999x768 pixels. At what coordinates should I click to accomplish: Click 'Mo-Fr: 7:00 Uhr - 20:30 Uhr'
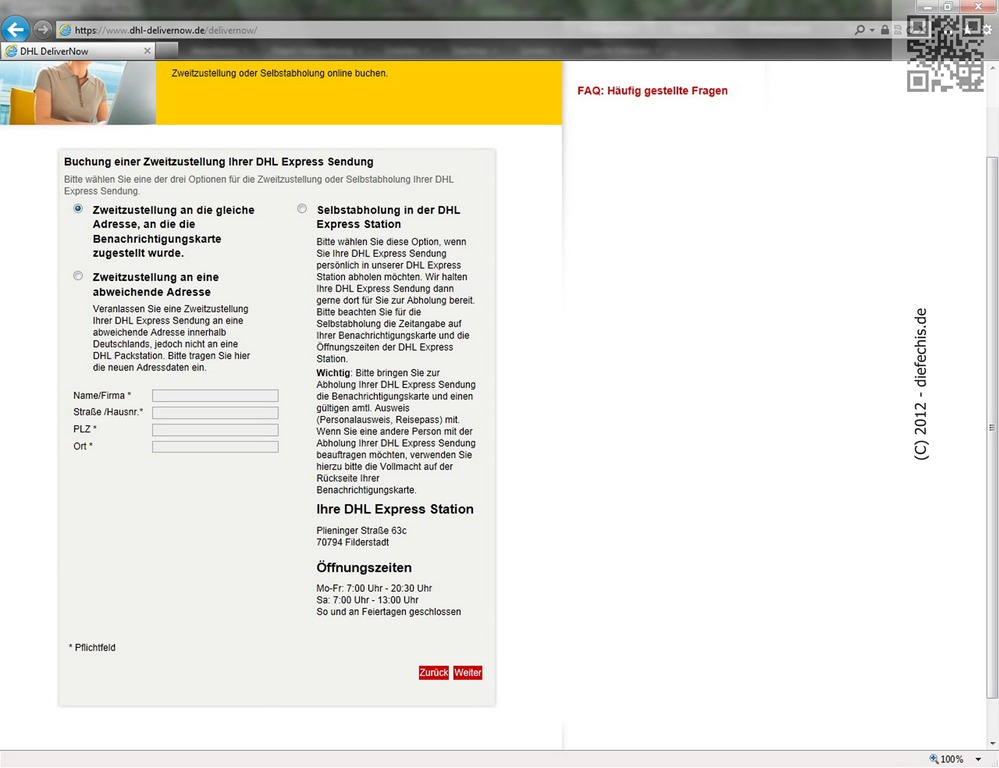374,588
